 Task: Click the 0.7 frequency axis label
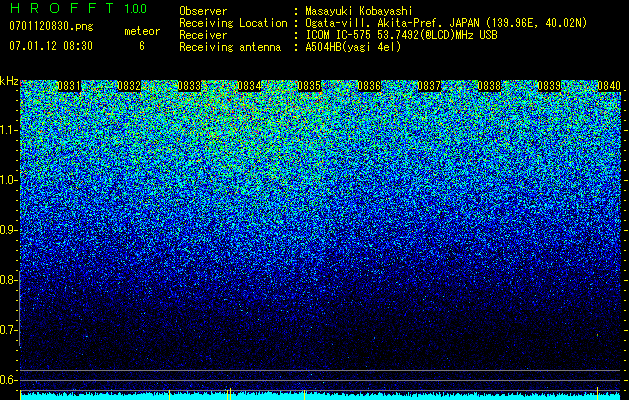pos(8,330)
